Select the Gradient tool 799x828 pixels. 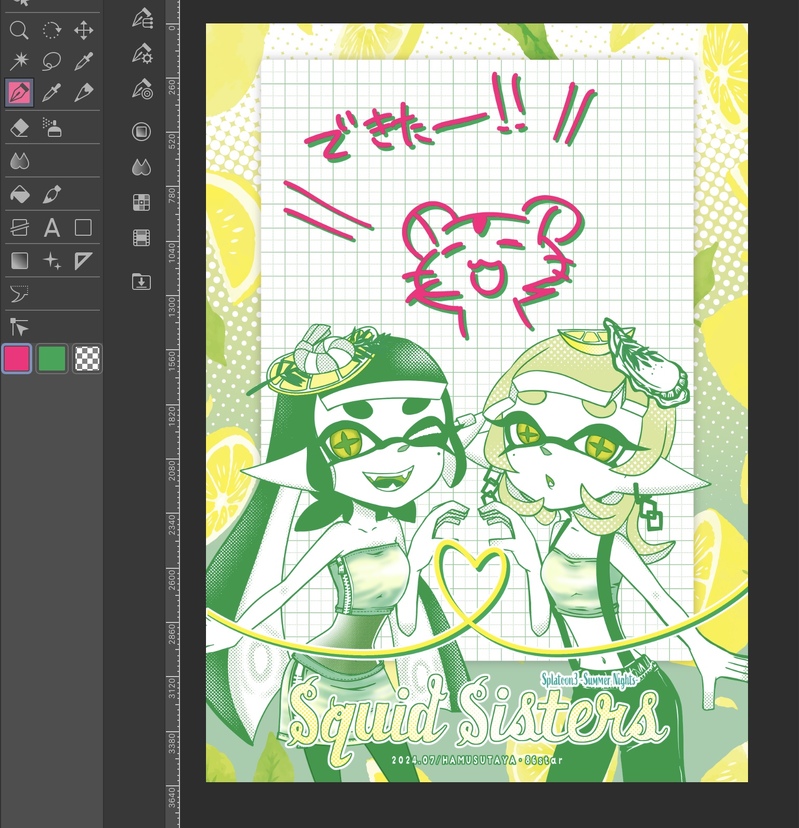tap(19, 260)
